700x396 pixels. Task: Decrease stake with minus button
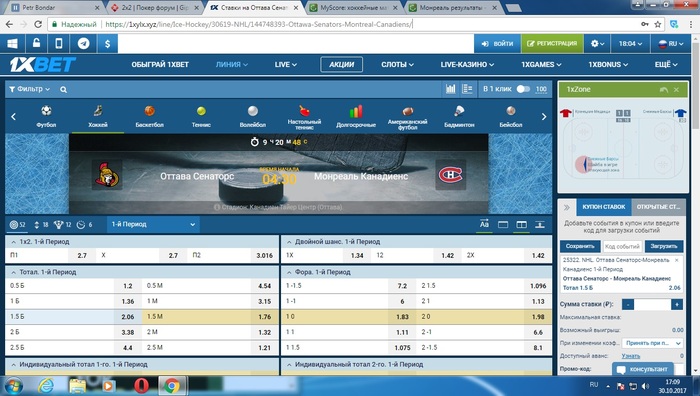(x=628, y=304)
